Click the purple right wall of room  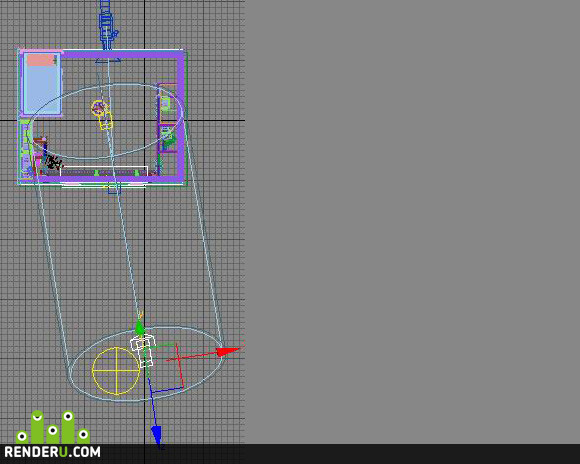tap(181, 117)
